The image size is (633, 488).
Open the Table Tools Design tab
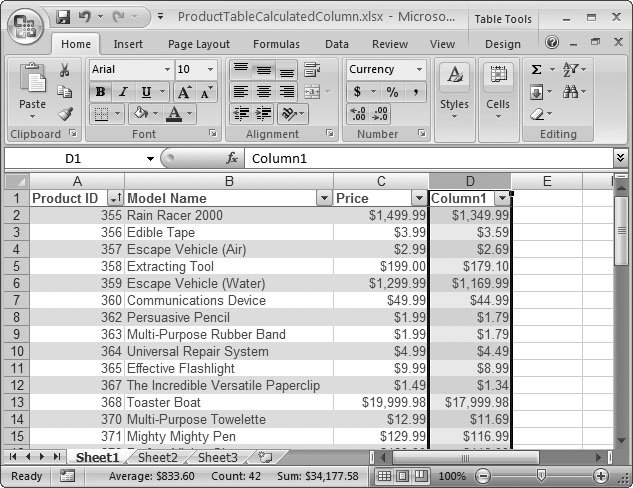click(503, 44)
